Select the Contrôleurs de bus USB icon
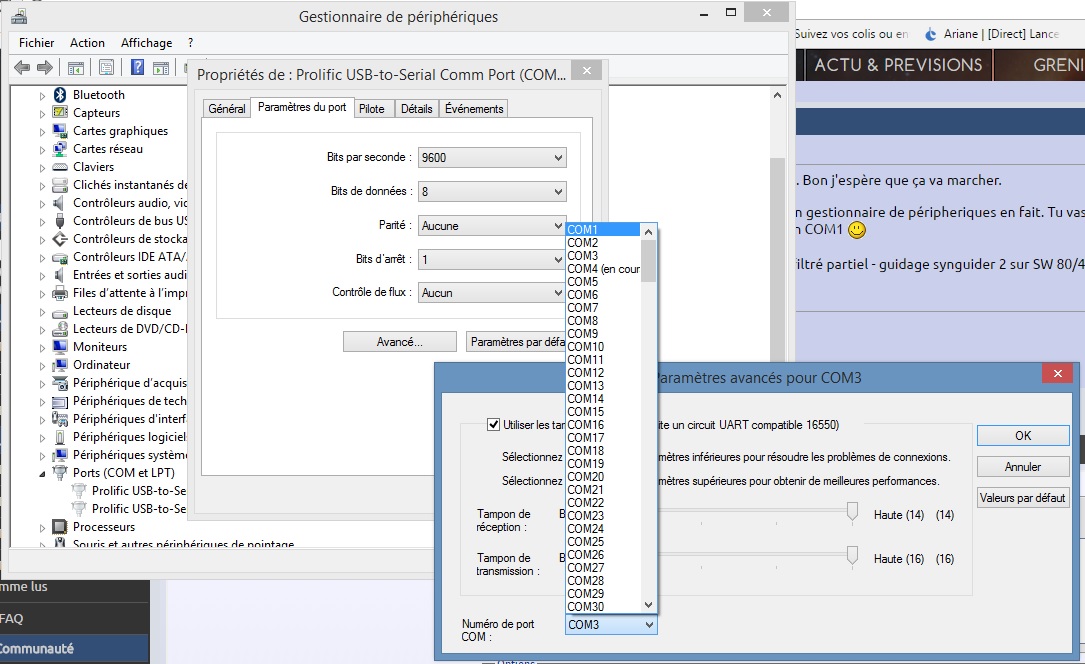This screenshot has height=664, width=1085. pos(60,221)
